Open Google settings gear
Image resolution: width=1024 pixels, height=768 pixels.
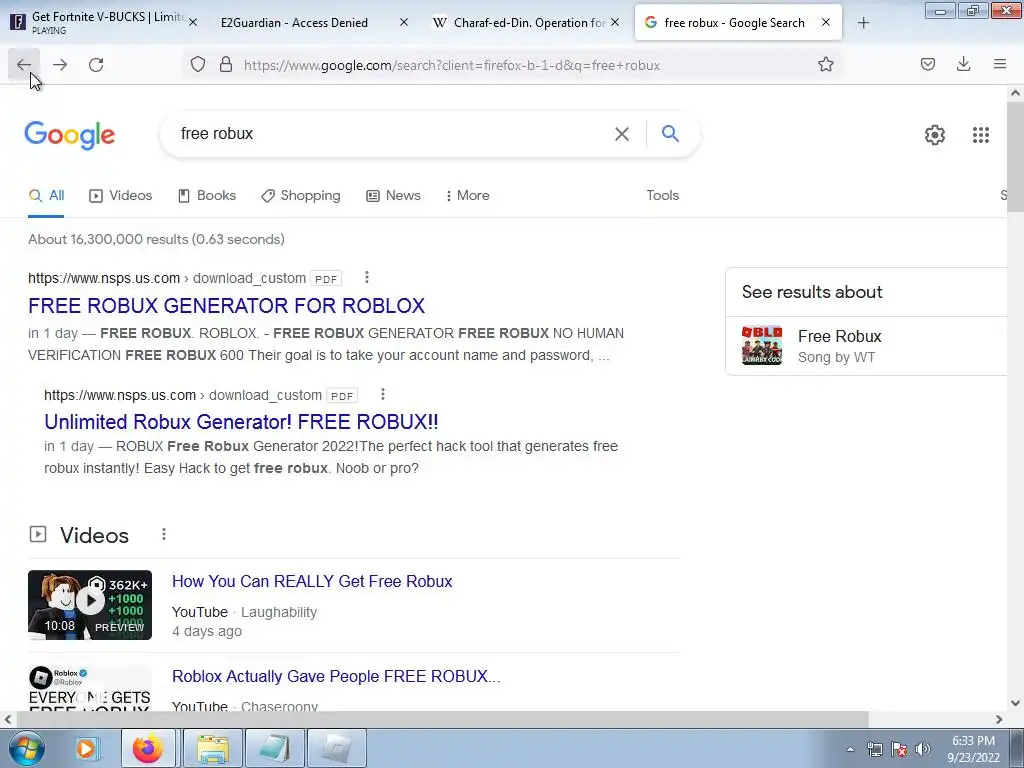(x=935, y=135)
